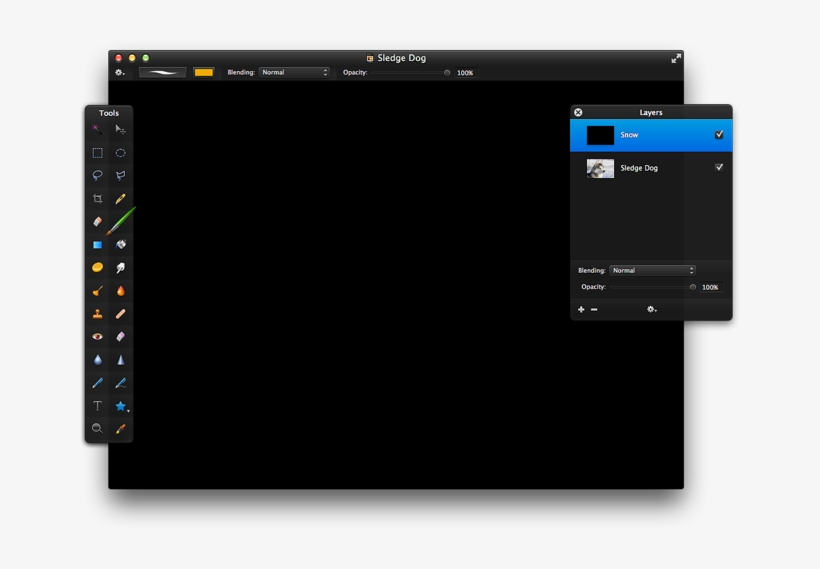Select the Magic Eraser tool
Viewport: 820px width, 569px height.
(120, 337)
